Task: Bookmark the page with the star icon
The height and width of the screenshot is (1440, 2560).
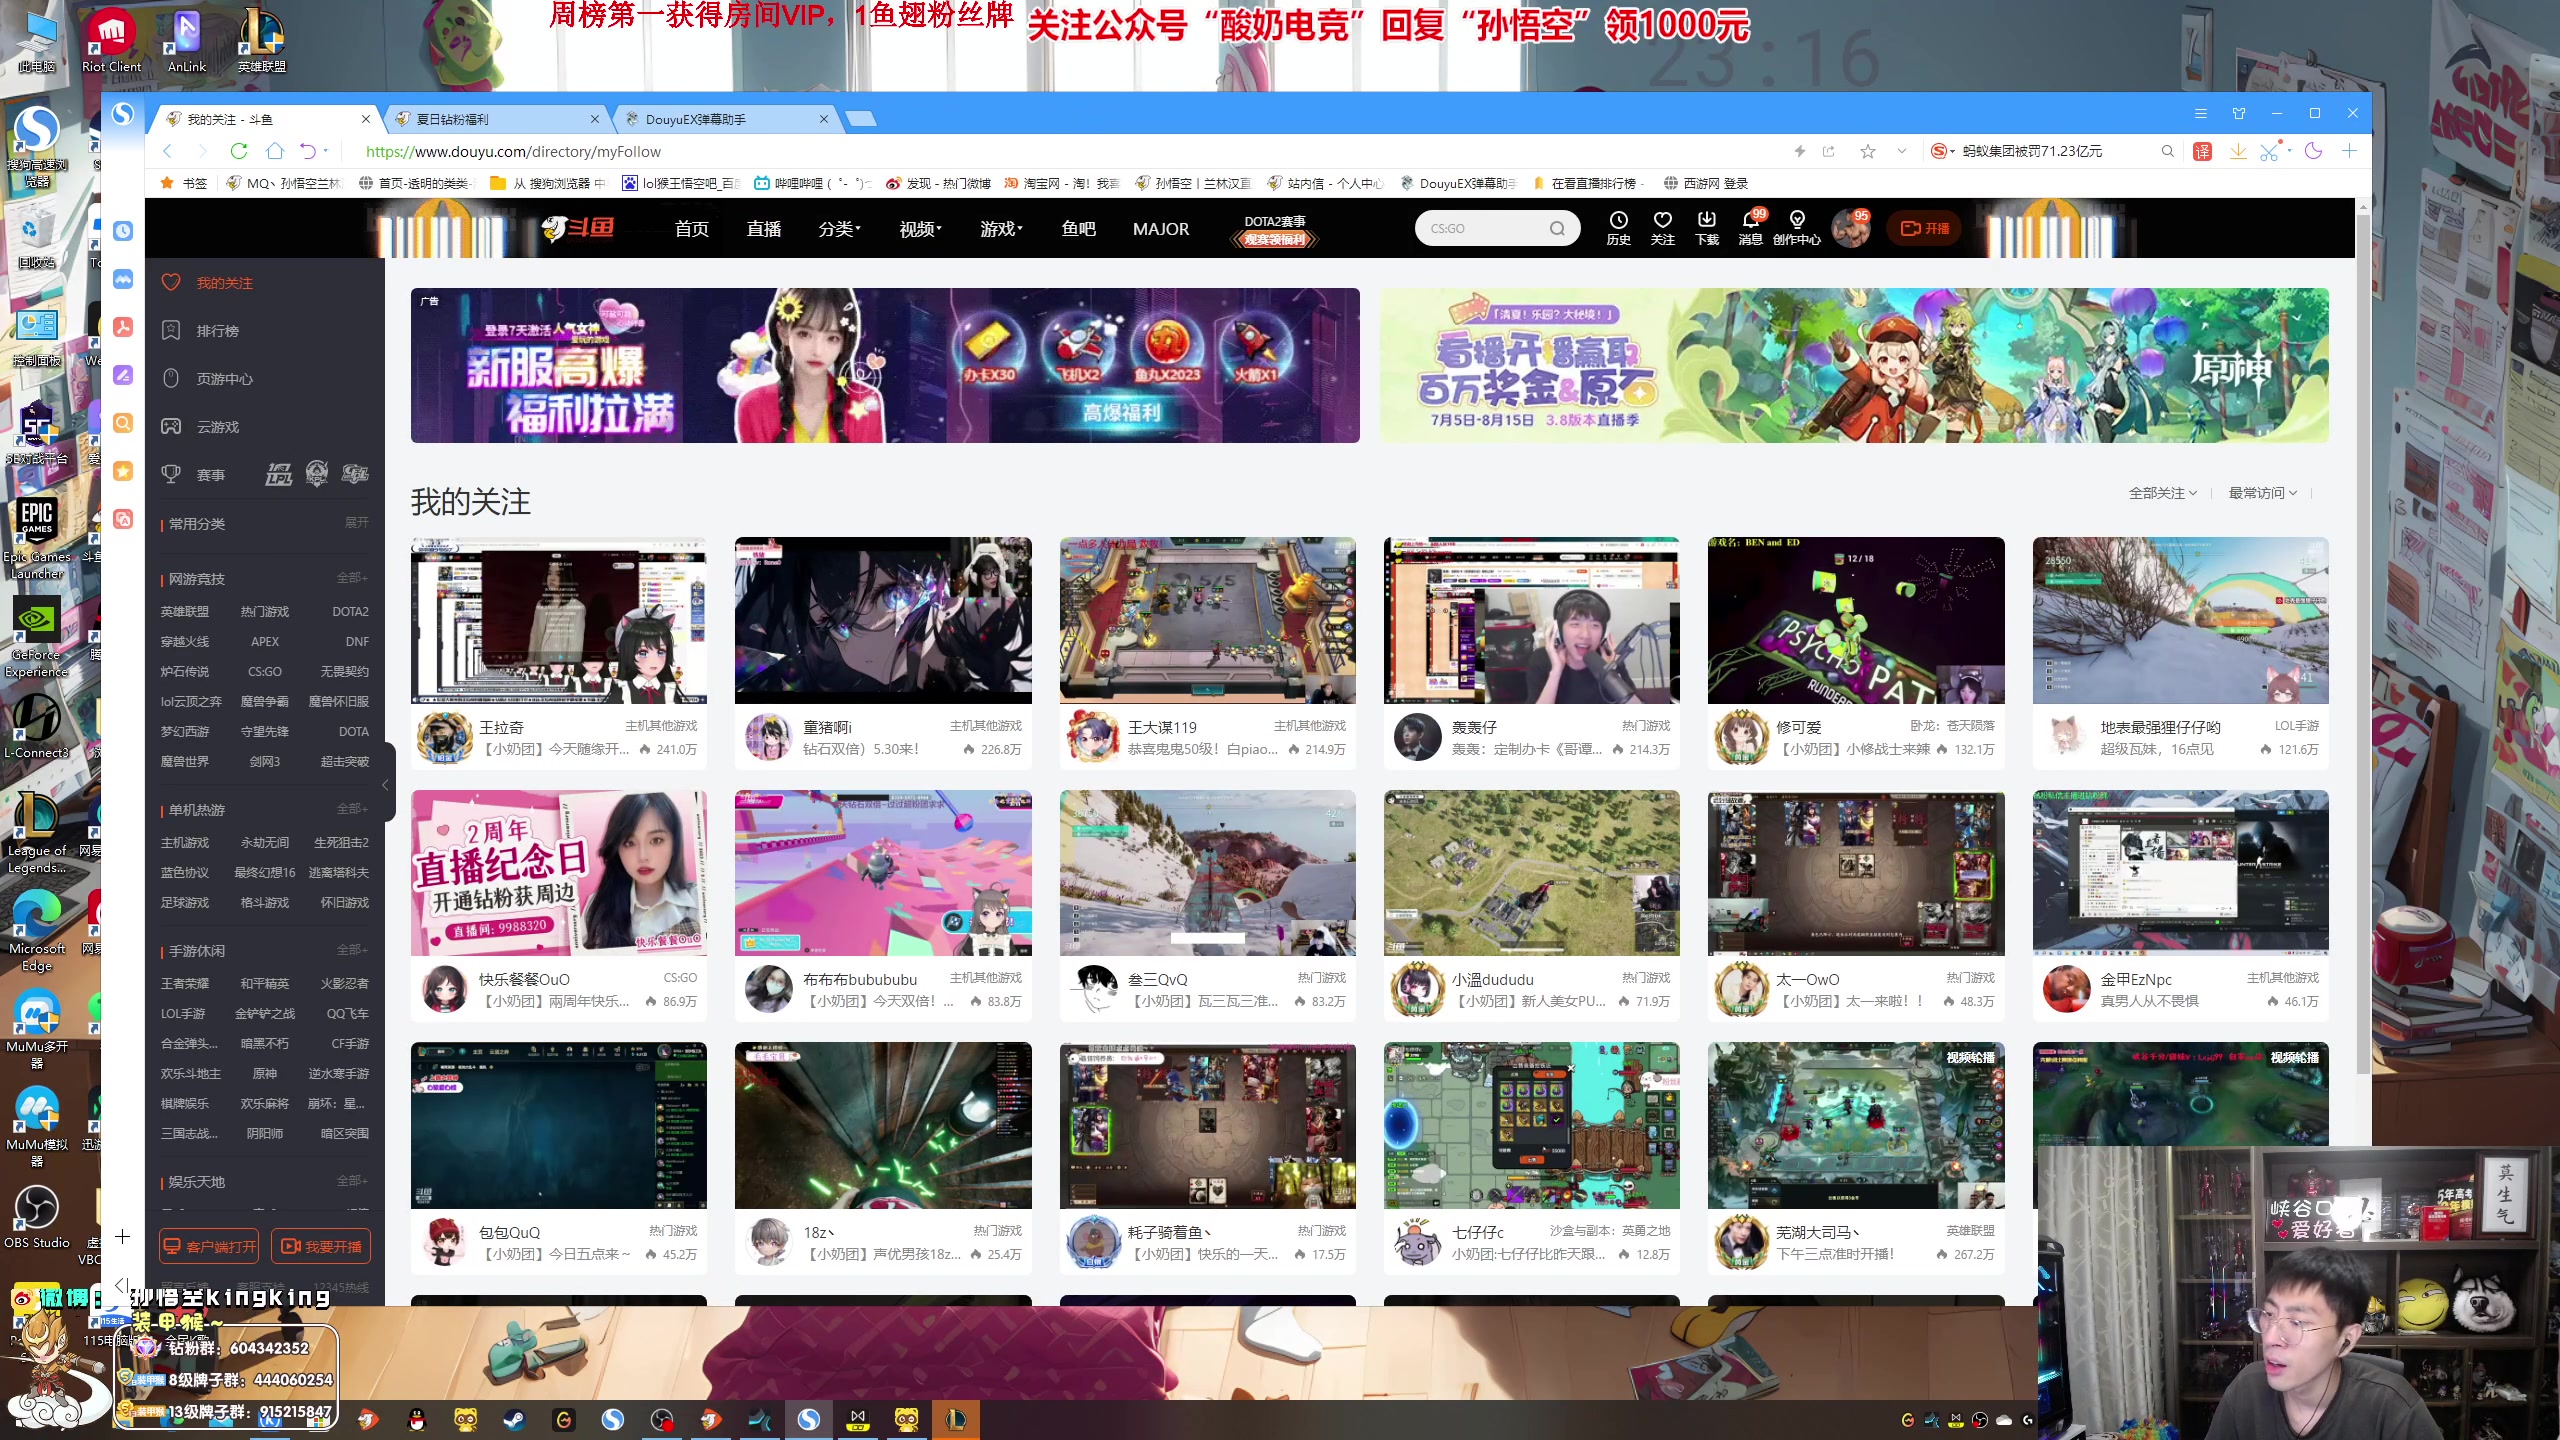Action: click(x=1867, y=151)
